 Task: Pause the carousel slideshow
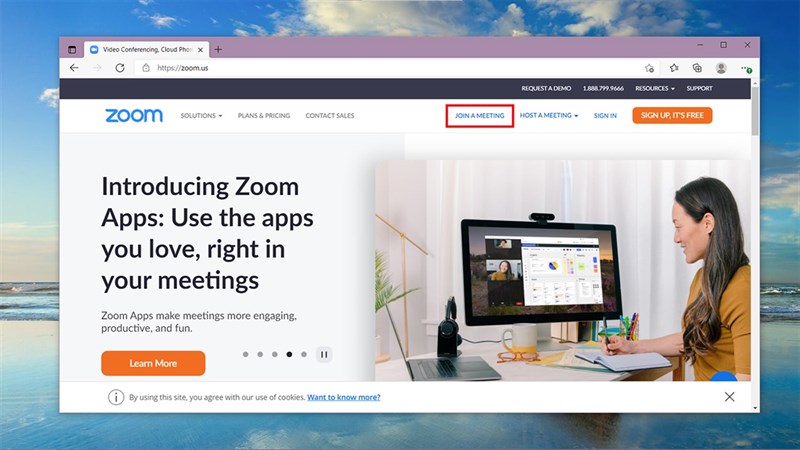click(x=324, y=355)
